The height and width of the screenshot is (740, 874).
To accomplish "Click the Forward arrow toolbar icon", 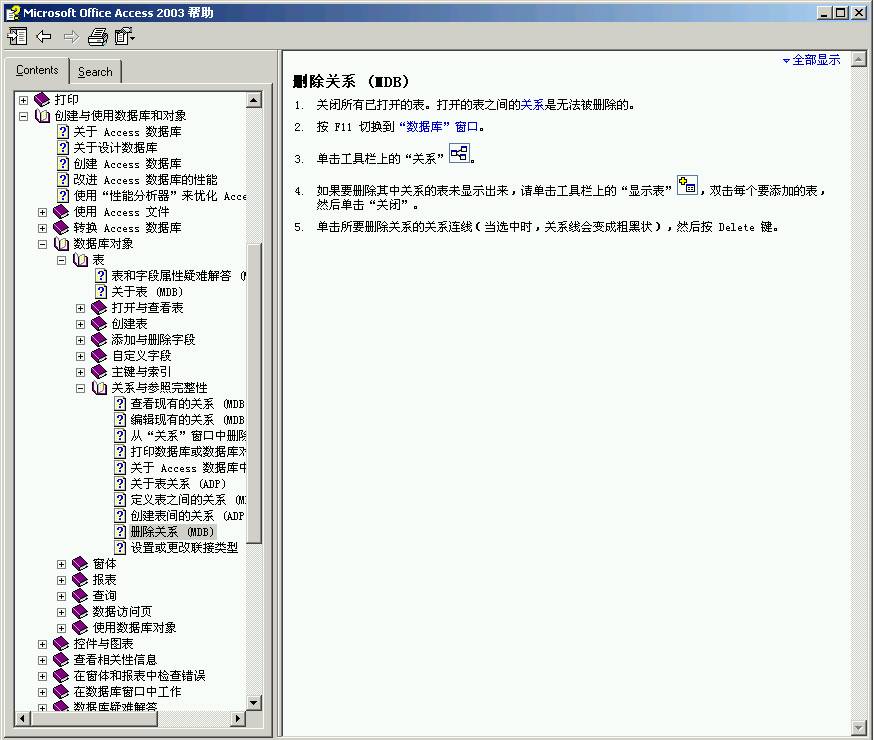I will 71,37.
